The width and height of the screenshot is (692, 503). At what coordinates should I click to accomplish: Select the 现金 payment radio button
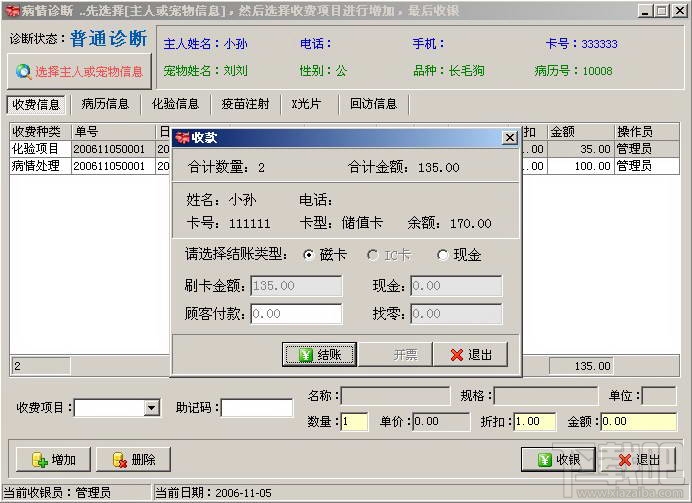click(442, 255)
